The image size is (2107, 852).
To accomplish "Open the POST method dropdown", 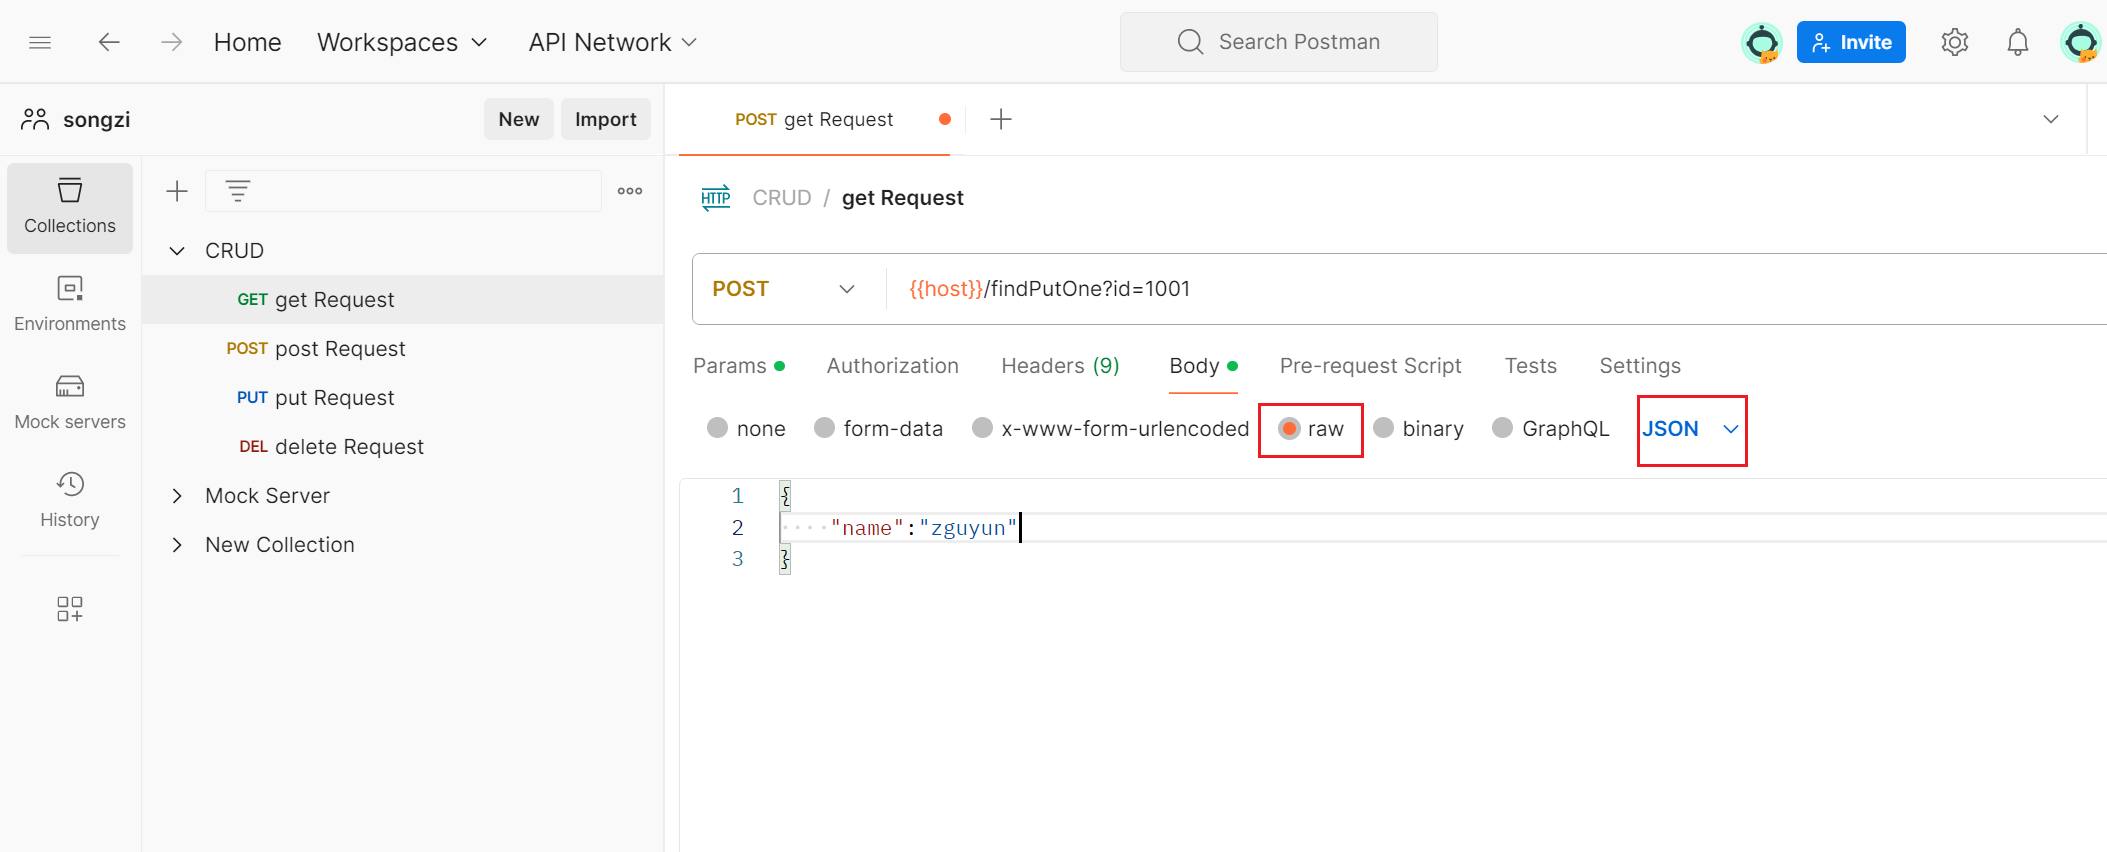I will tap(785, 289).
